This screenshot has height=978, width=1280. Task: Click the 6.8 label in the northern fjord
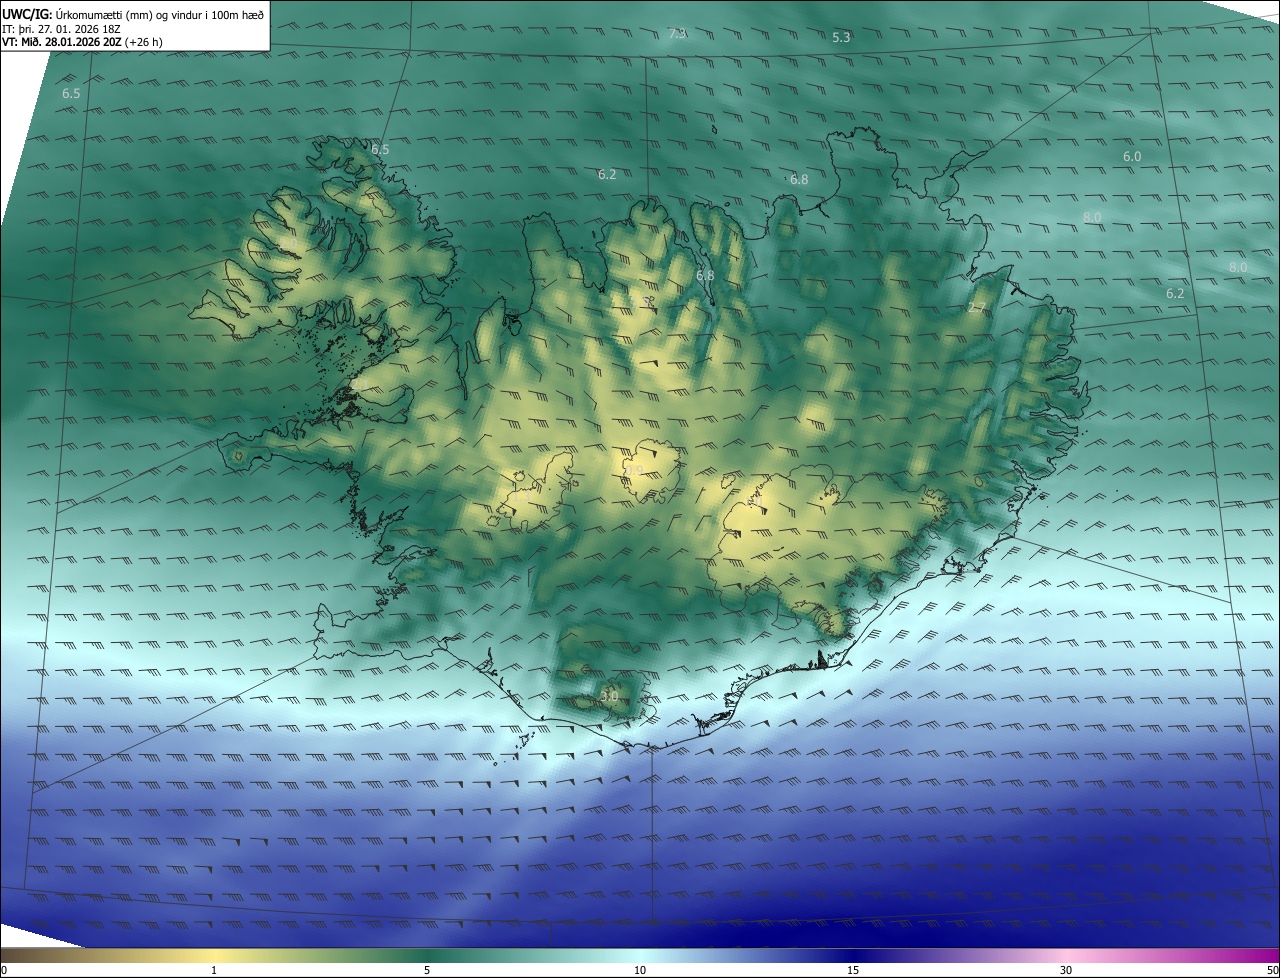point(705,275)
